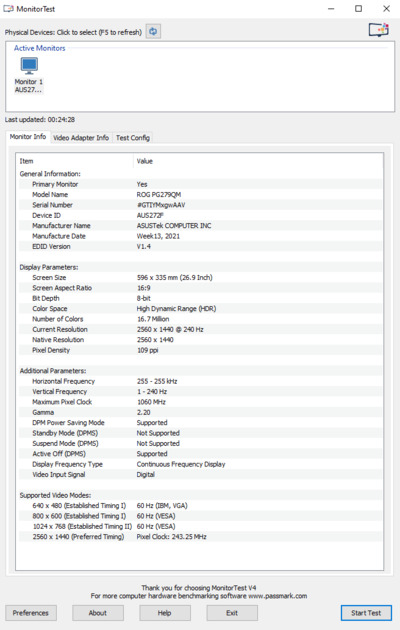Switch to the Monitor Info tab
This screenshot has width=400, height=630.
(x=28, y=137)
